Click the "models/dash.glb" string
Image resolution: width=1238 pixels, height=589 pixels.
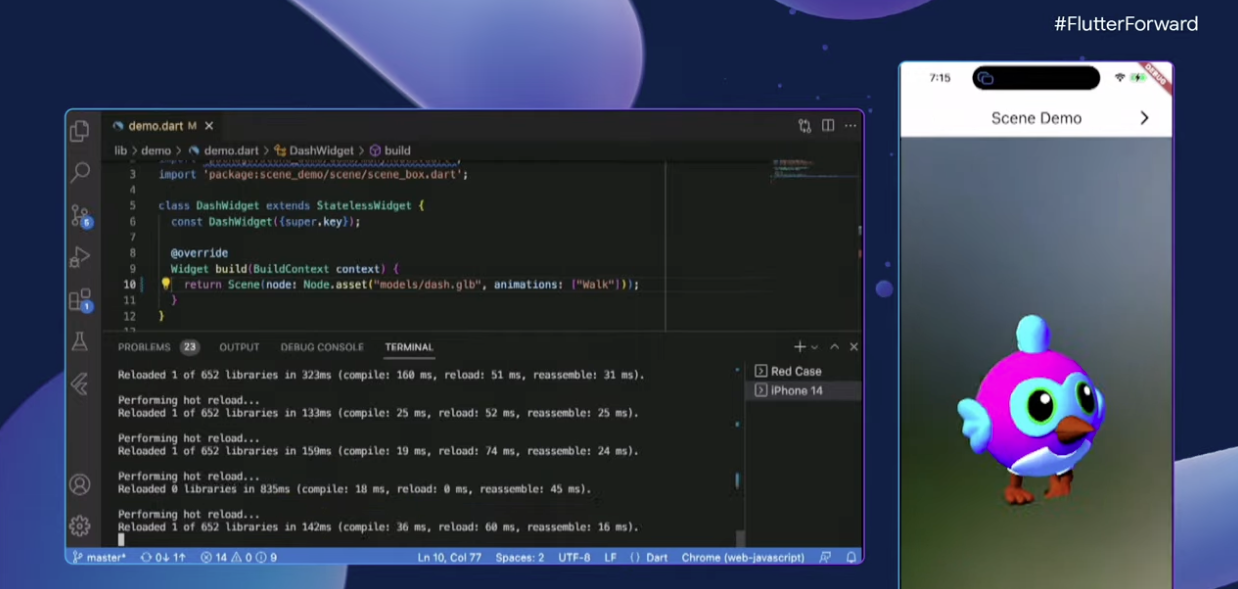pyautogui.click(x=425, y=285)
